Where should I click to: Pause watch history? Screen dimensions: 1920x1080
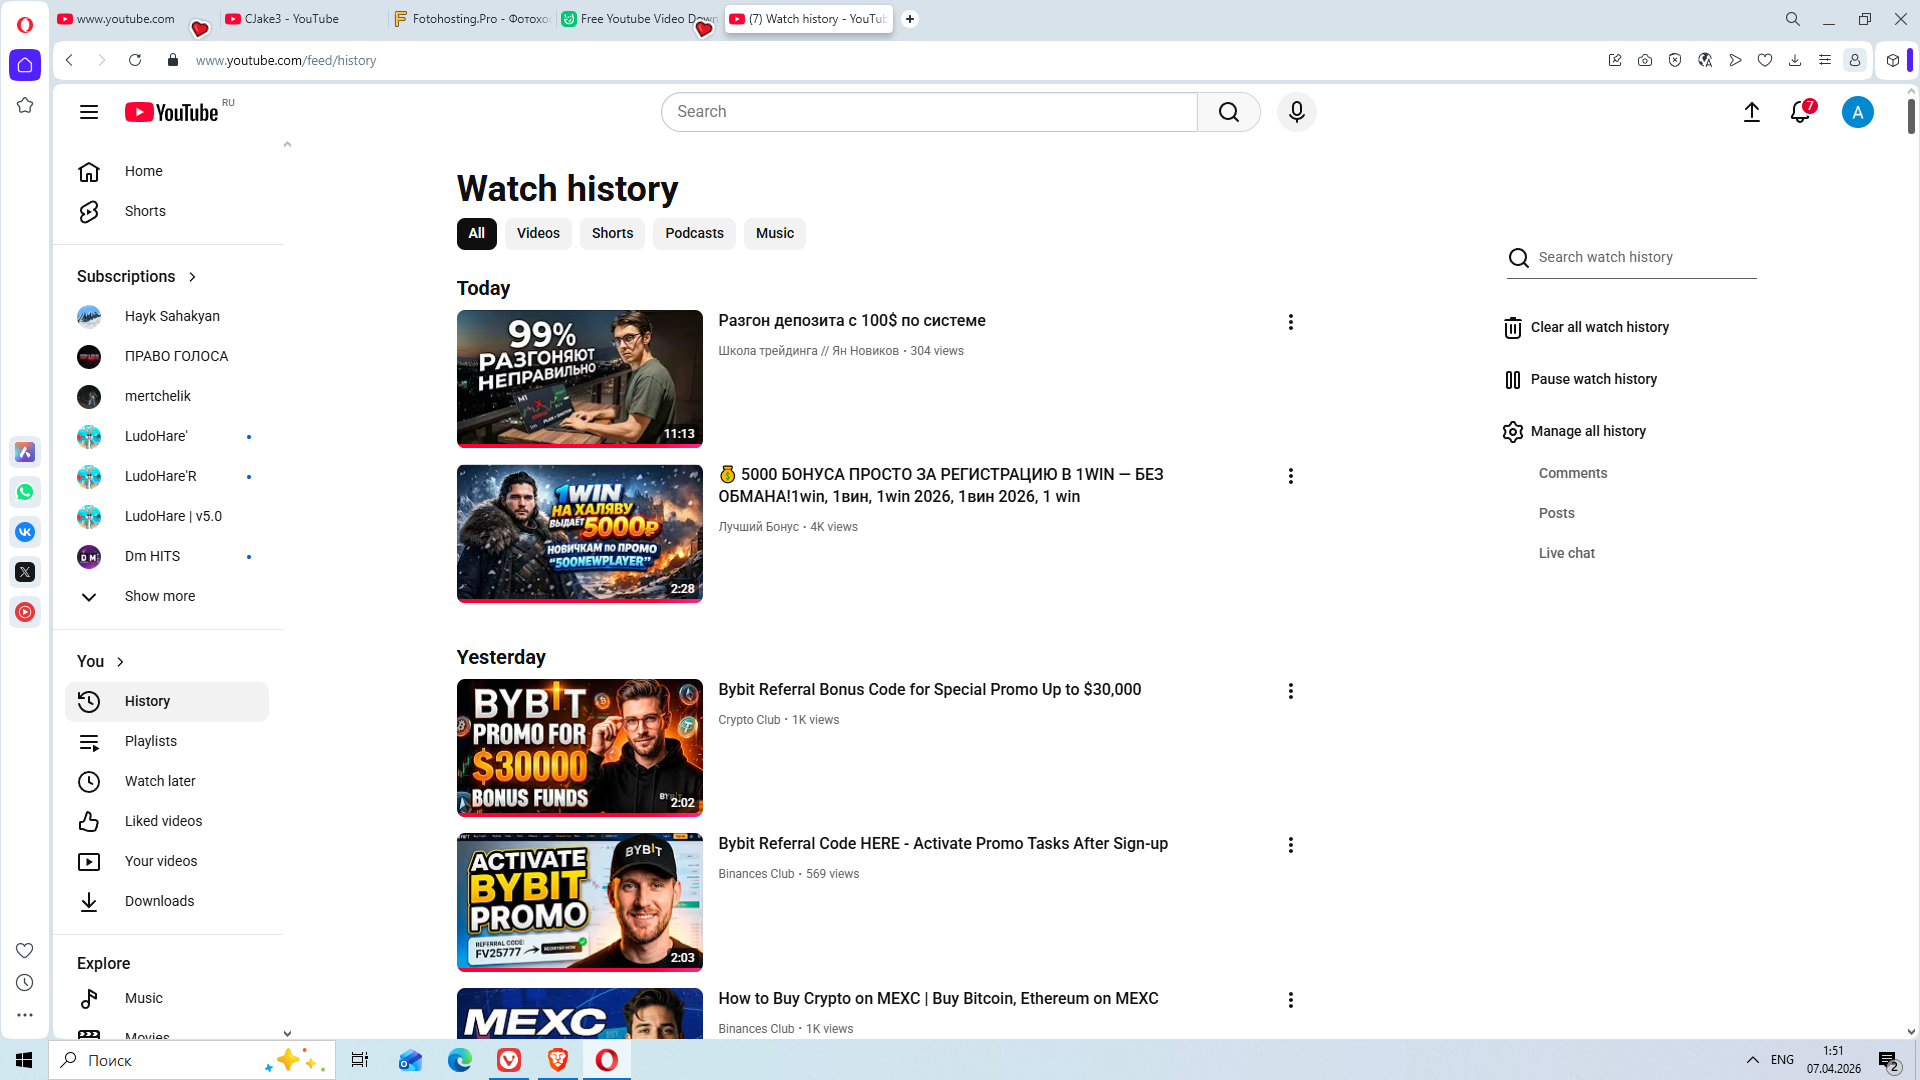click(1593, 379)
